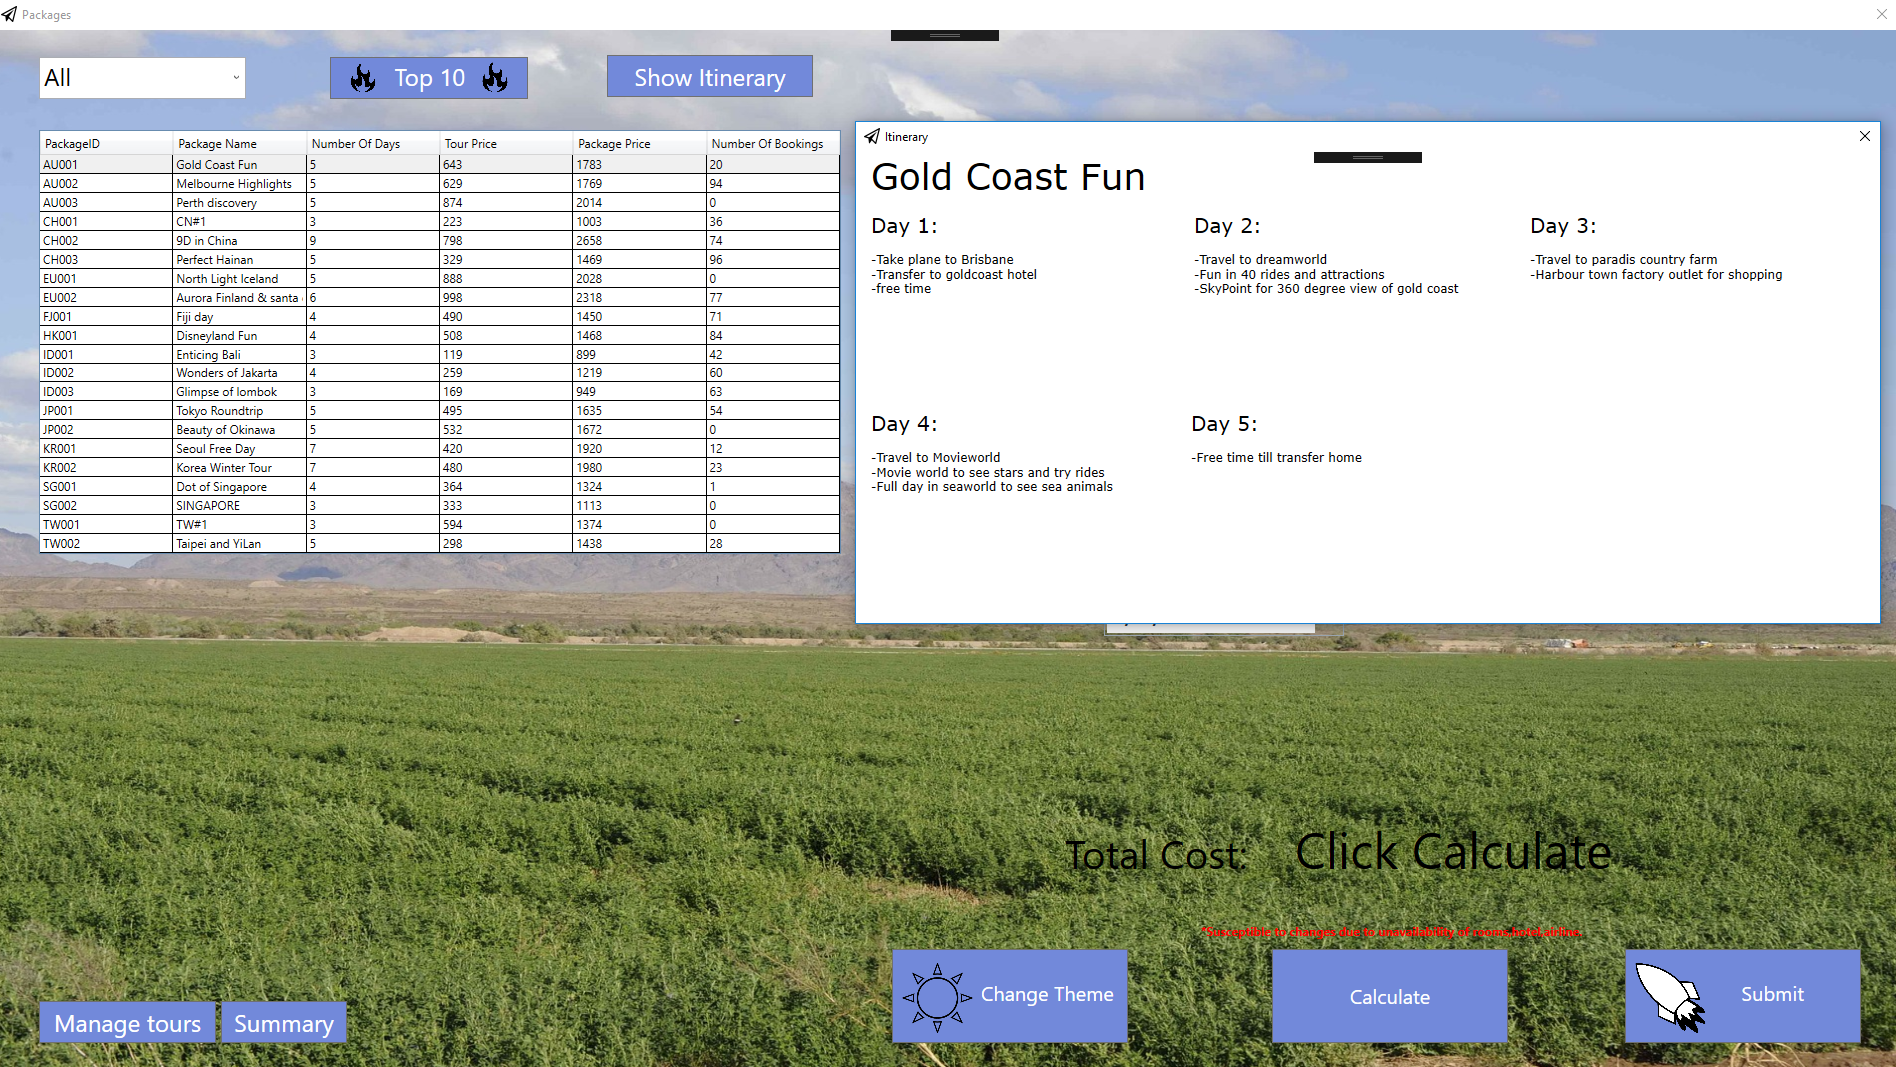
Task: Open Manage tours
Action: coord(127,1023)
